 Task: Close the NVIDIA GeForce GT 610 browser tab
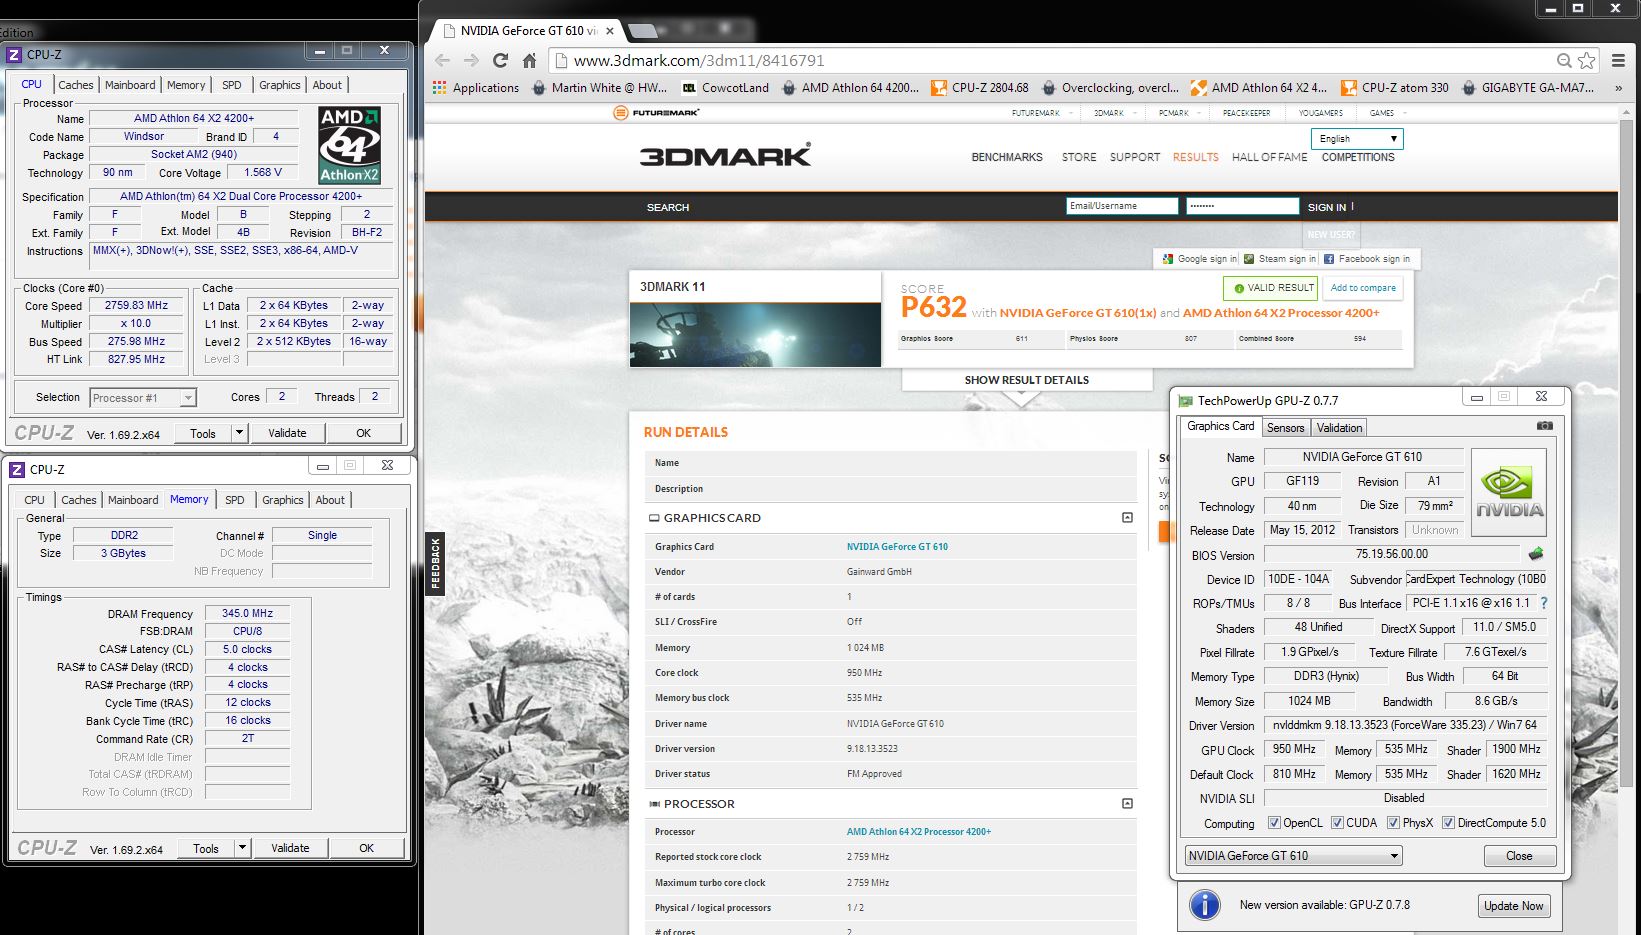pyautogui.click(x=610, y=31)
